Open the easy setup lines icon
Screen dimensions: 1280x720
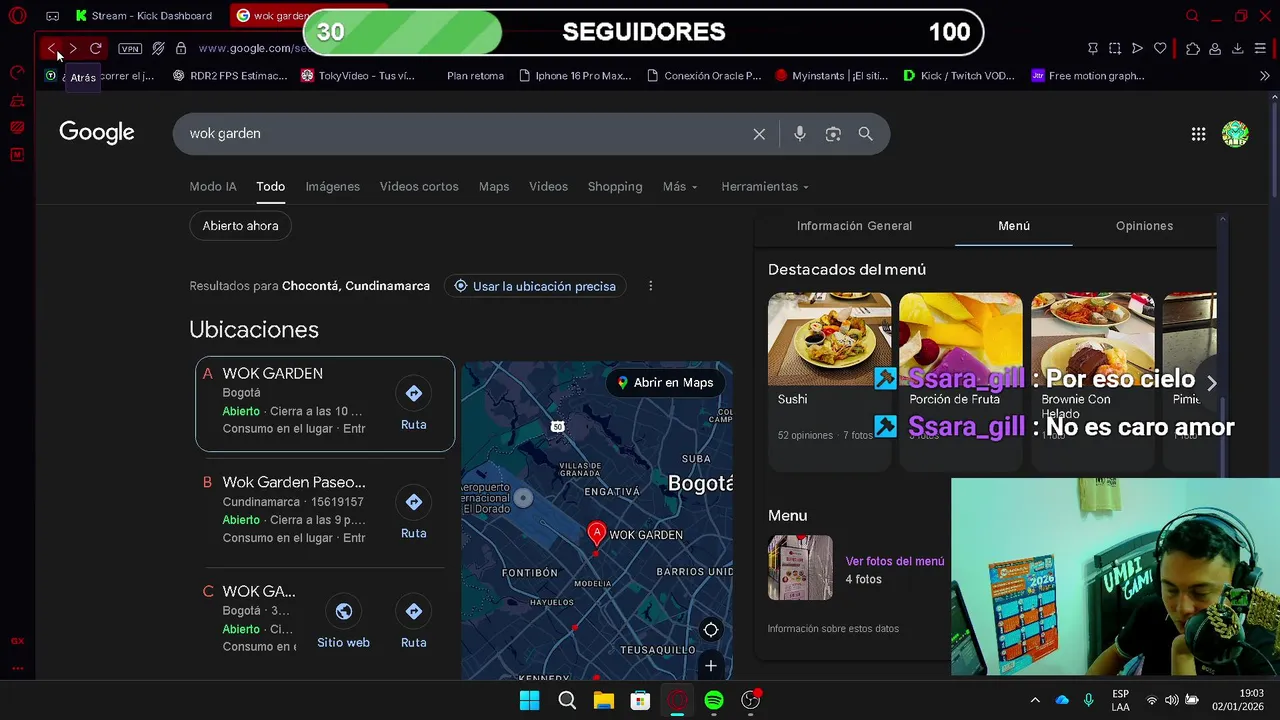[x=1260, y=48]
